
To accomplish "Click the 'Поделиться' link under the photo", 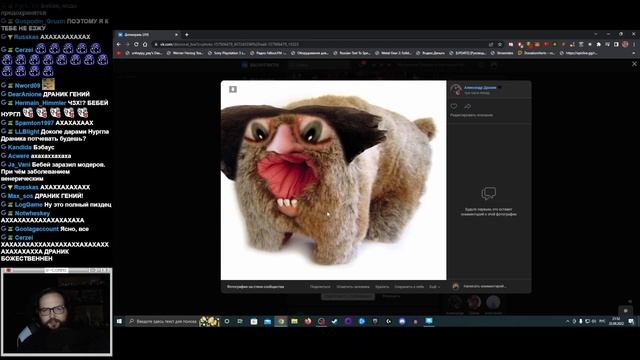I will click(x=320, y=287).
